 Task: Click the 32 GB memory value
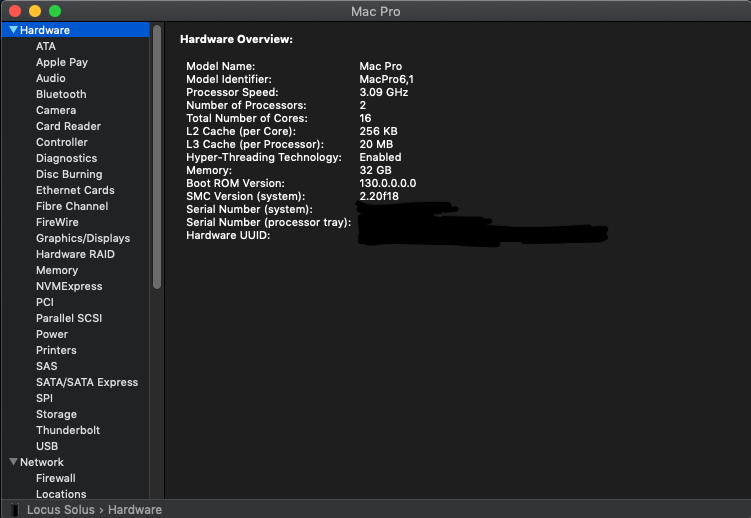tap(376, 170)
